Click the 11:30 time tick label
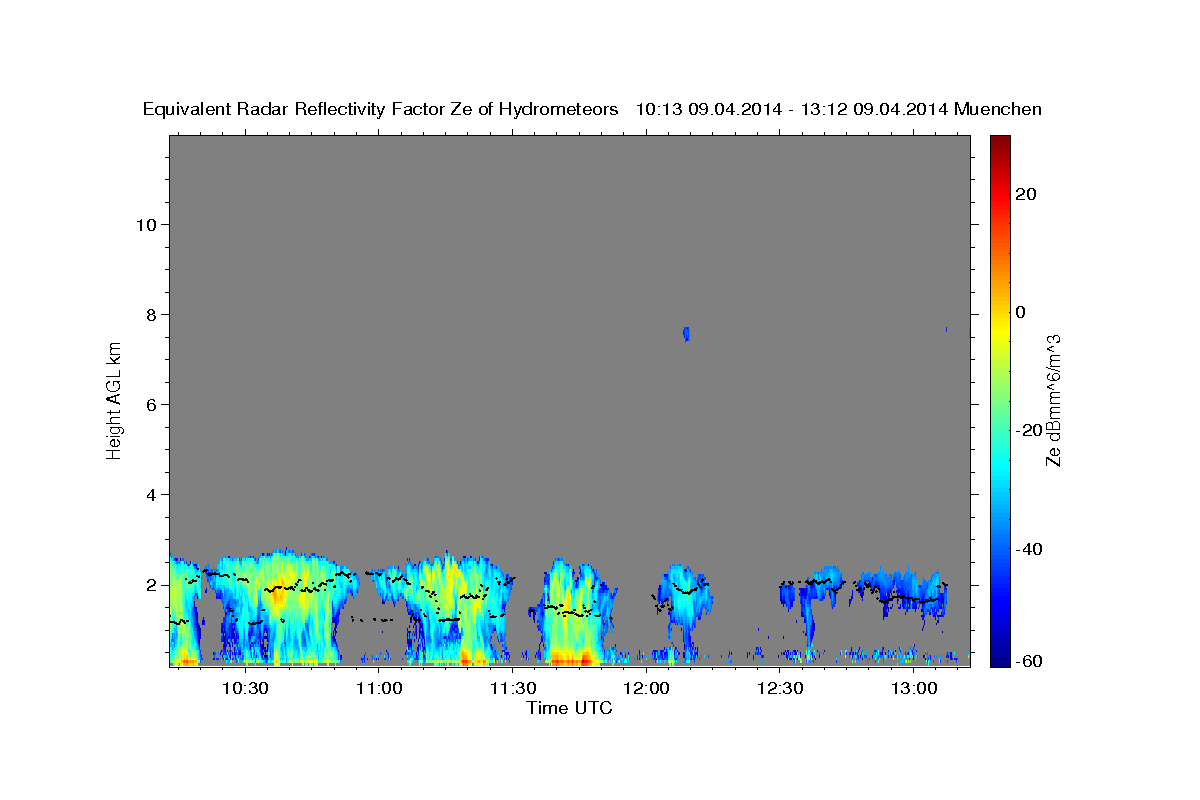This screenshot has width=1200, height=800. click(x=512, y=689)
